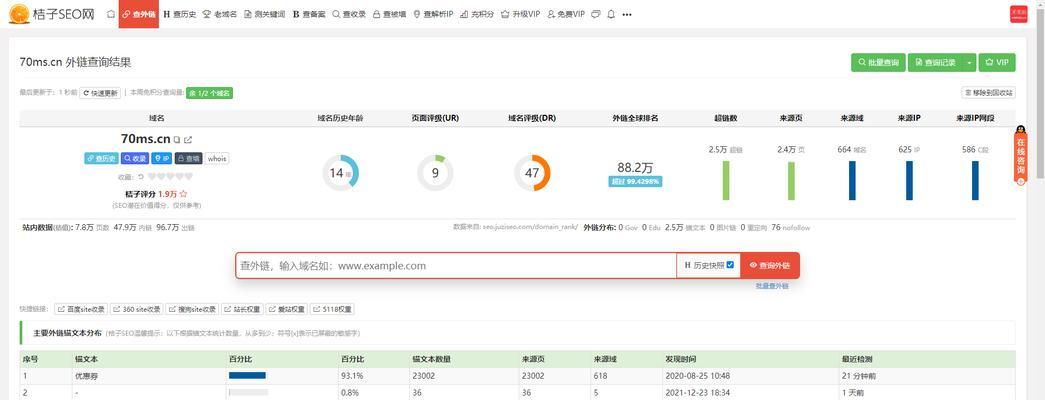1045x400 pixels.
Task: Focus the 查外链 domain input field
Action: pos(456,265)
